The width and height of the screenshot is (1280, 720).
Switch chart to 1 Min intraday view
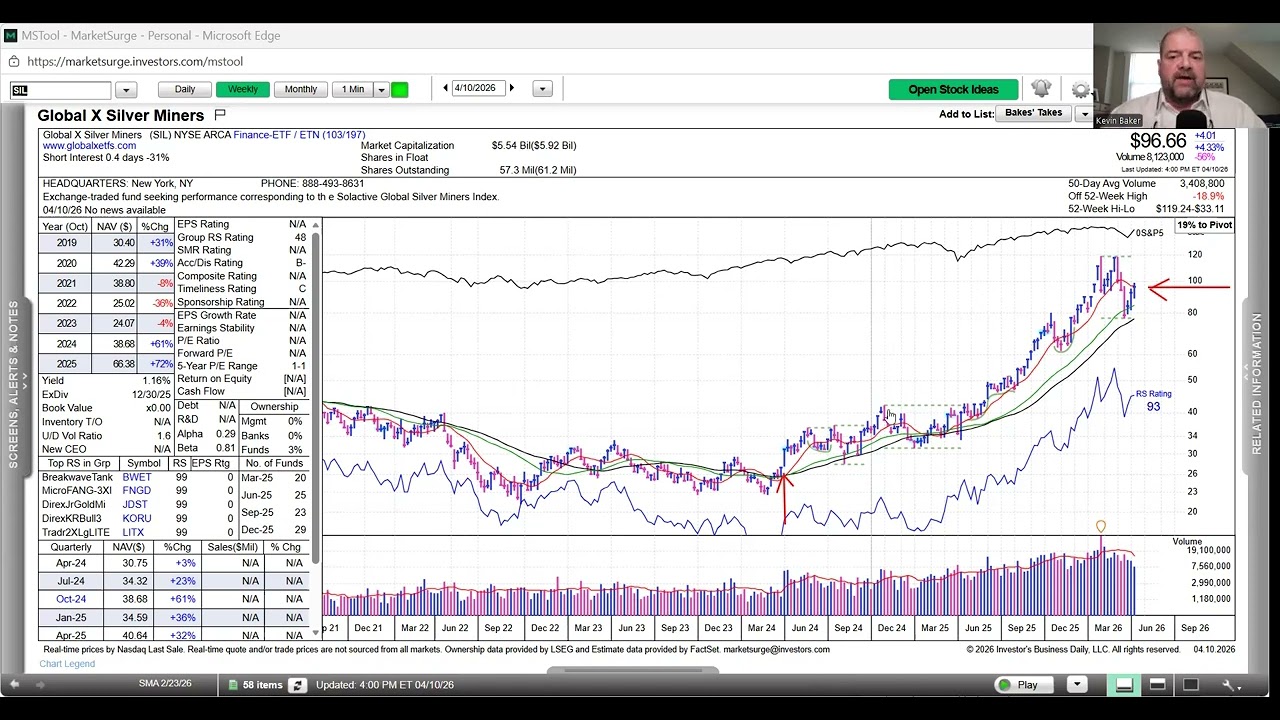tap(353, 89)
